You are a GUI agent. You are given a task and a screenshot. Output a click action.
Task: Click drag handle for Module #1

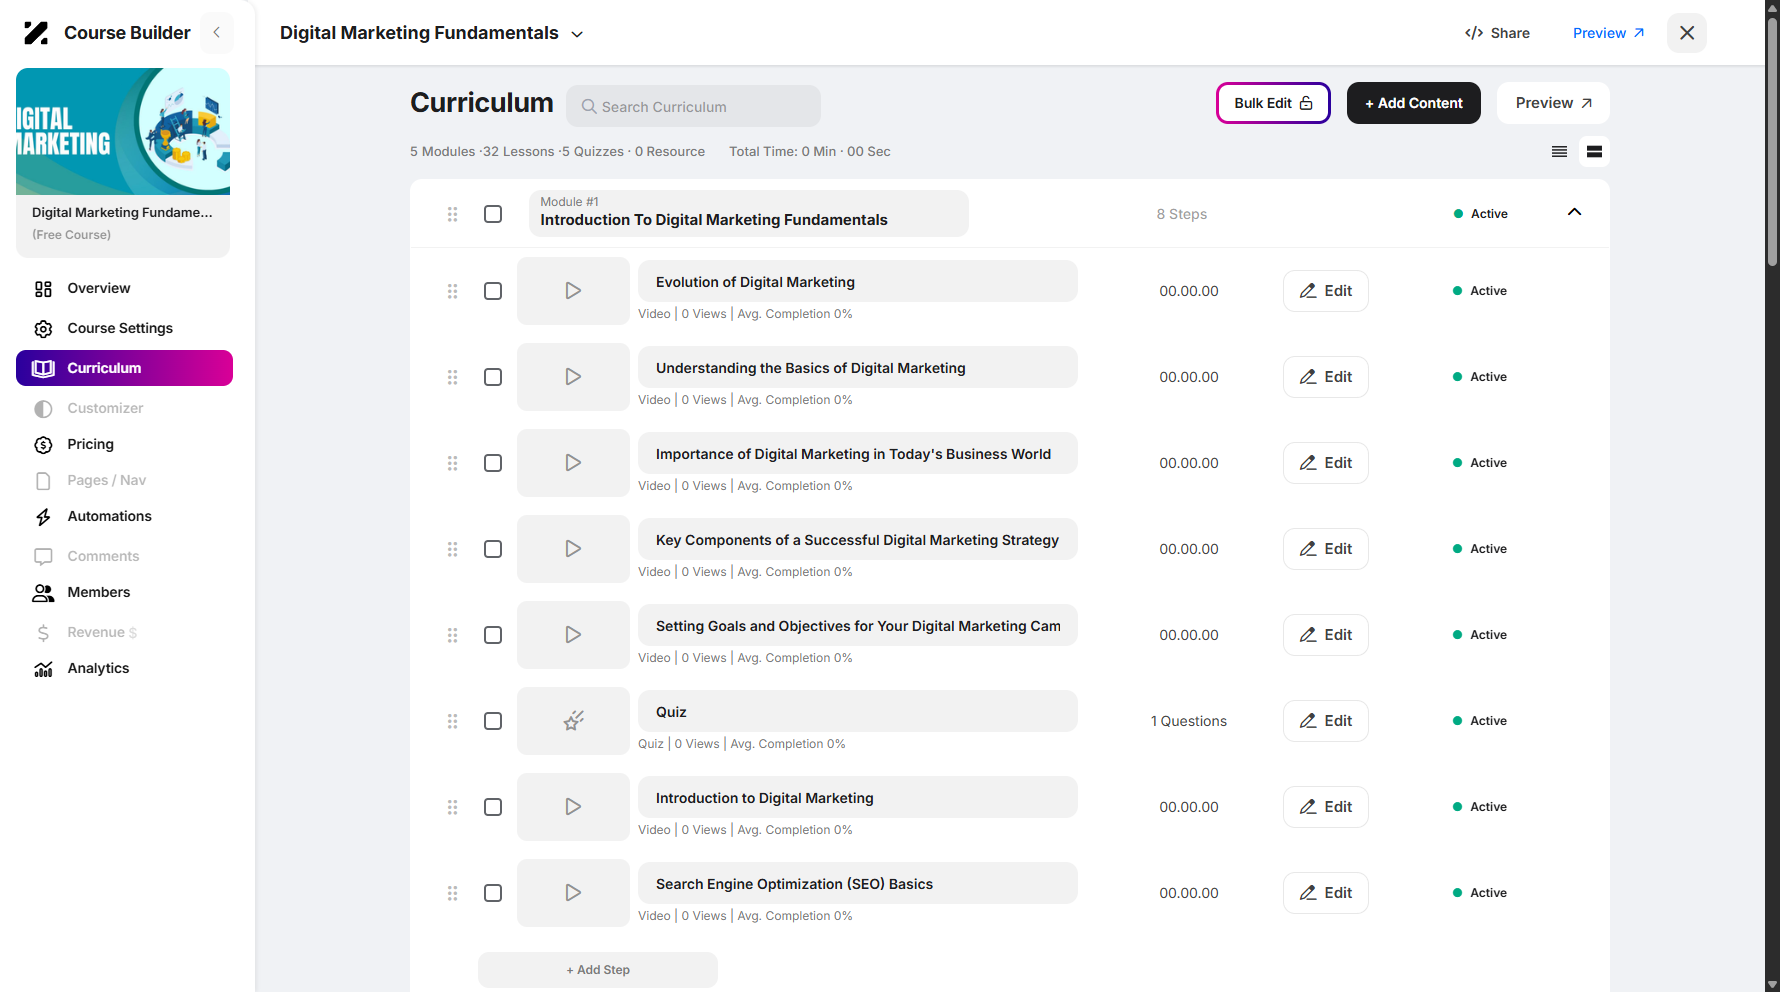pos(453,214)
